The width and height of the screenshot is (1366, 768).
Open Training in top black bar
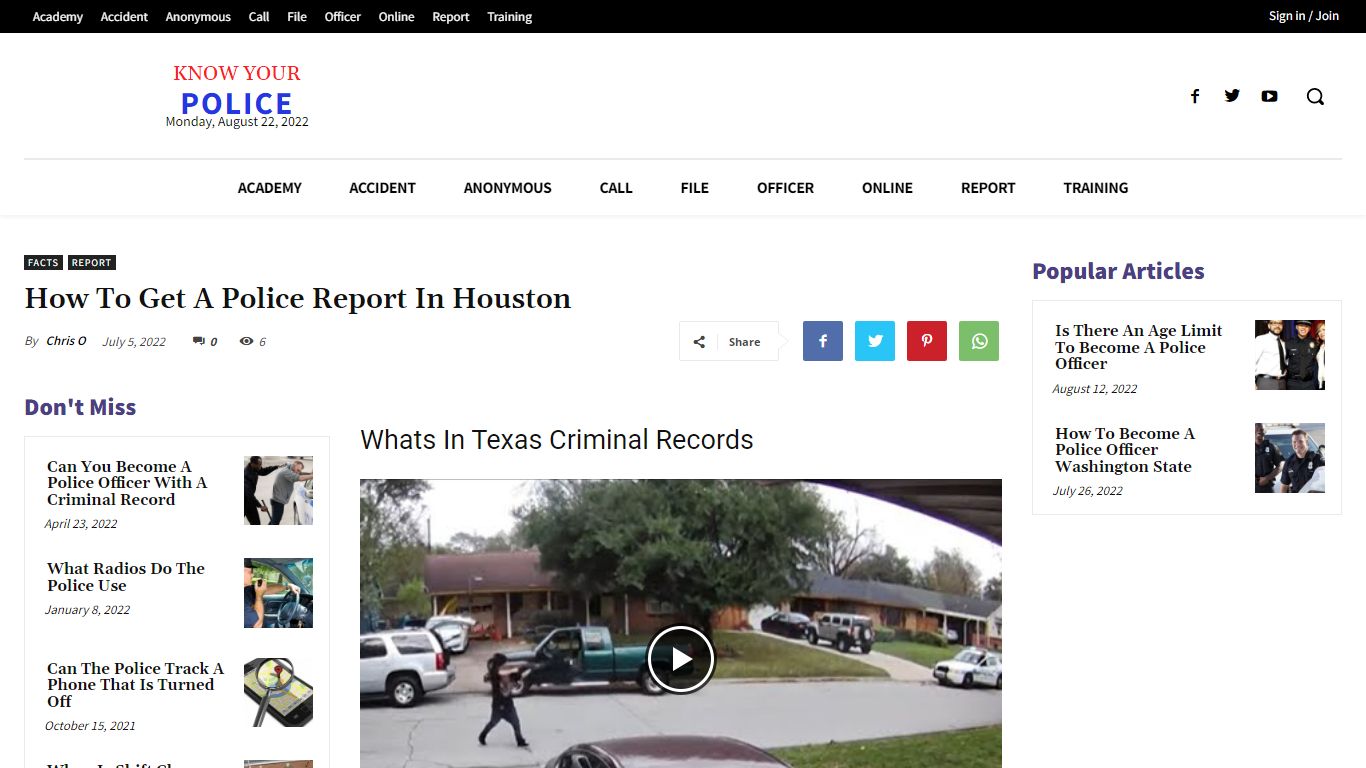(510, 16)
